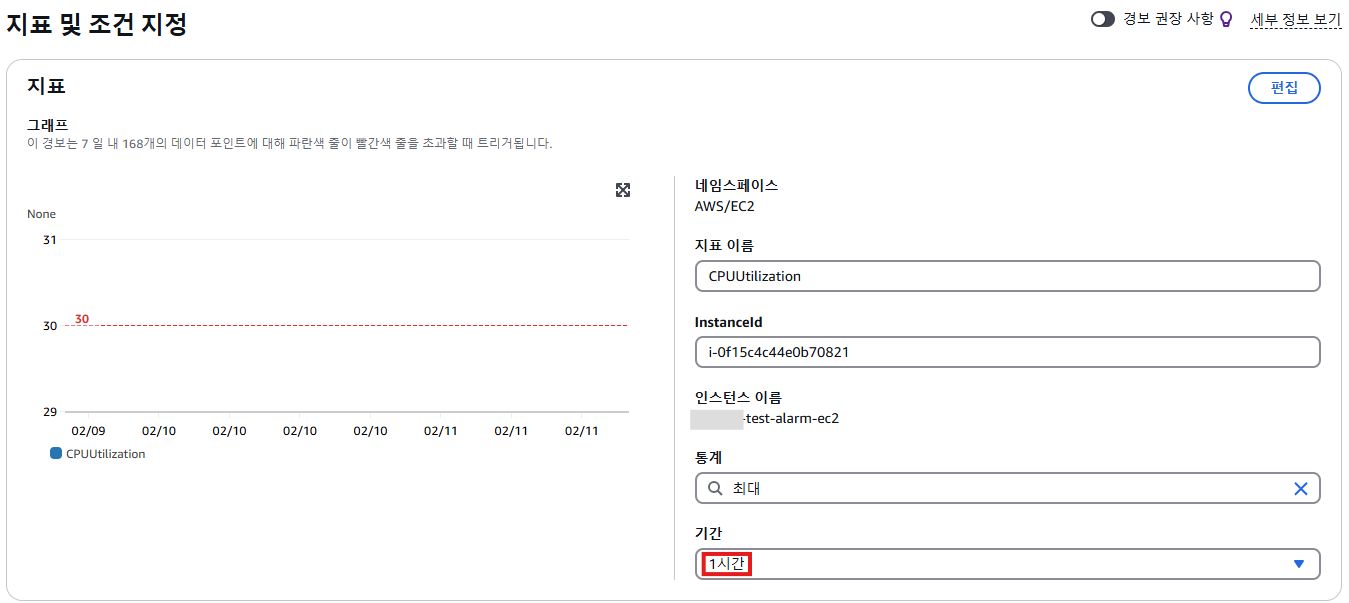
Task: Enlarge the graph with the expand icon
Action: (623, 190)
